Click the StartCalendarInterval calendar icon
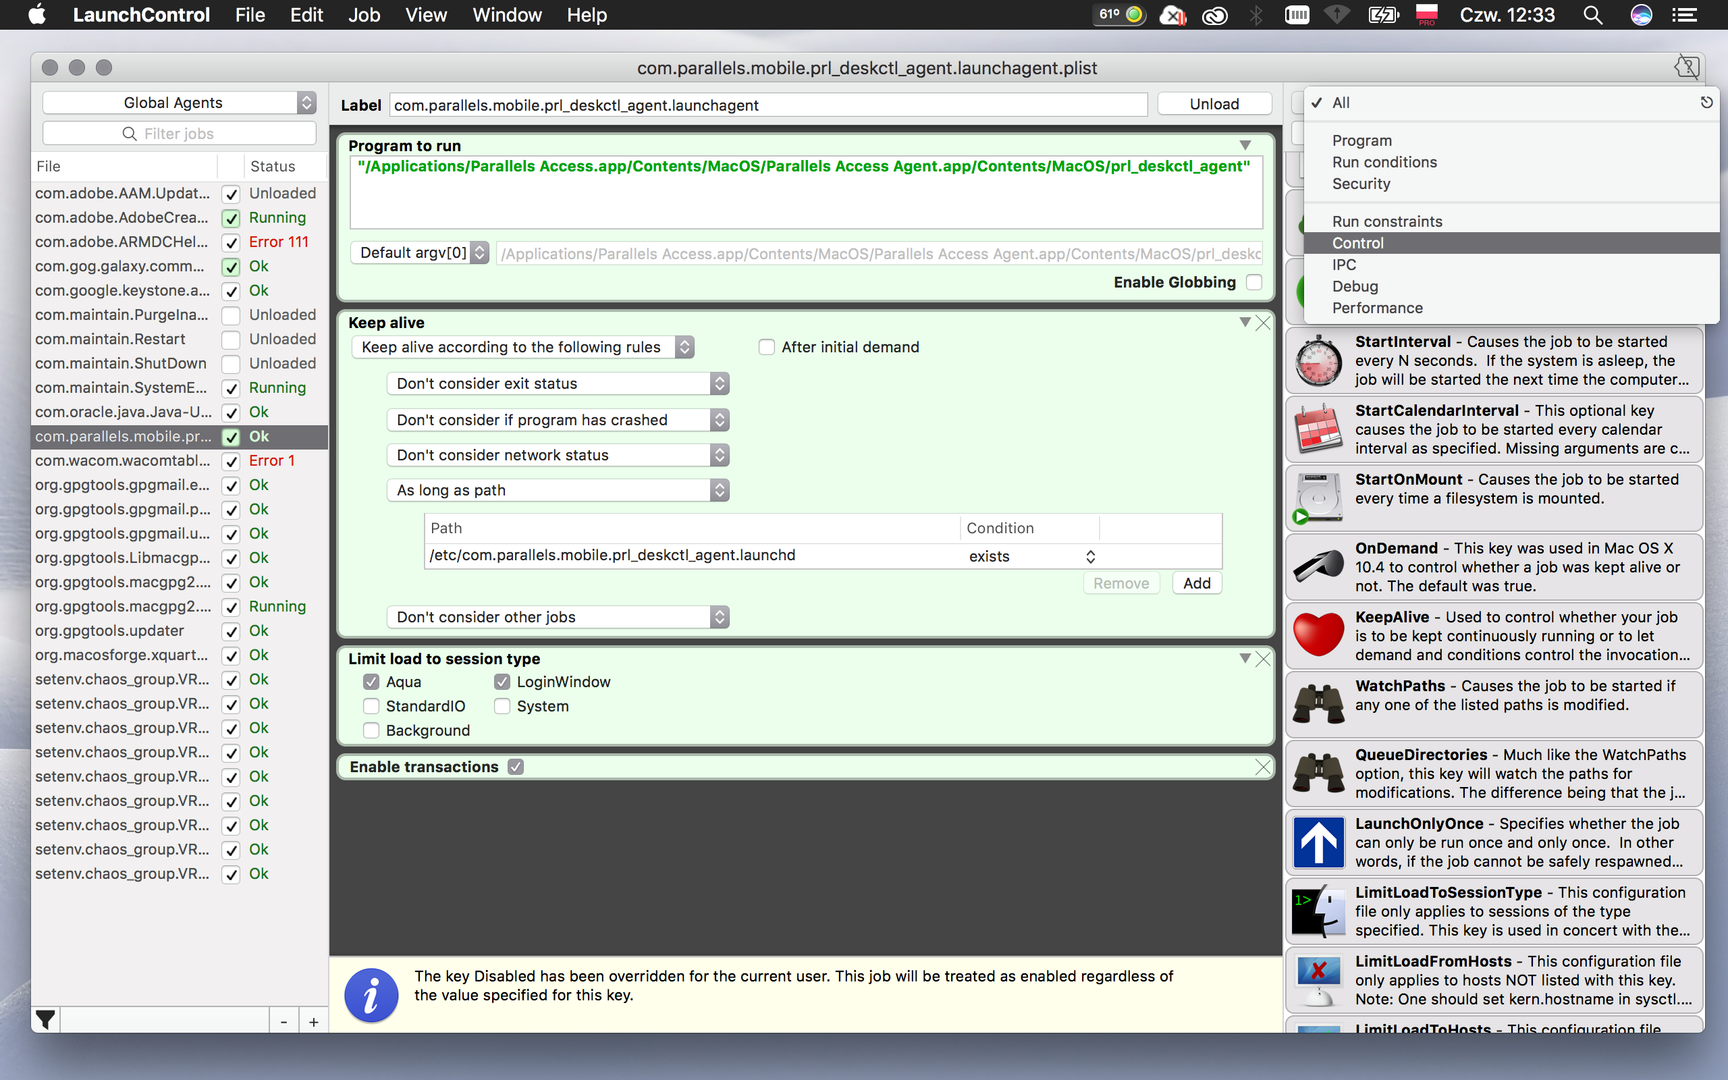The image size is (1728, 1080). click(x=1318, y=430)
